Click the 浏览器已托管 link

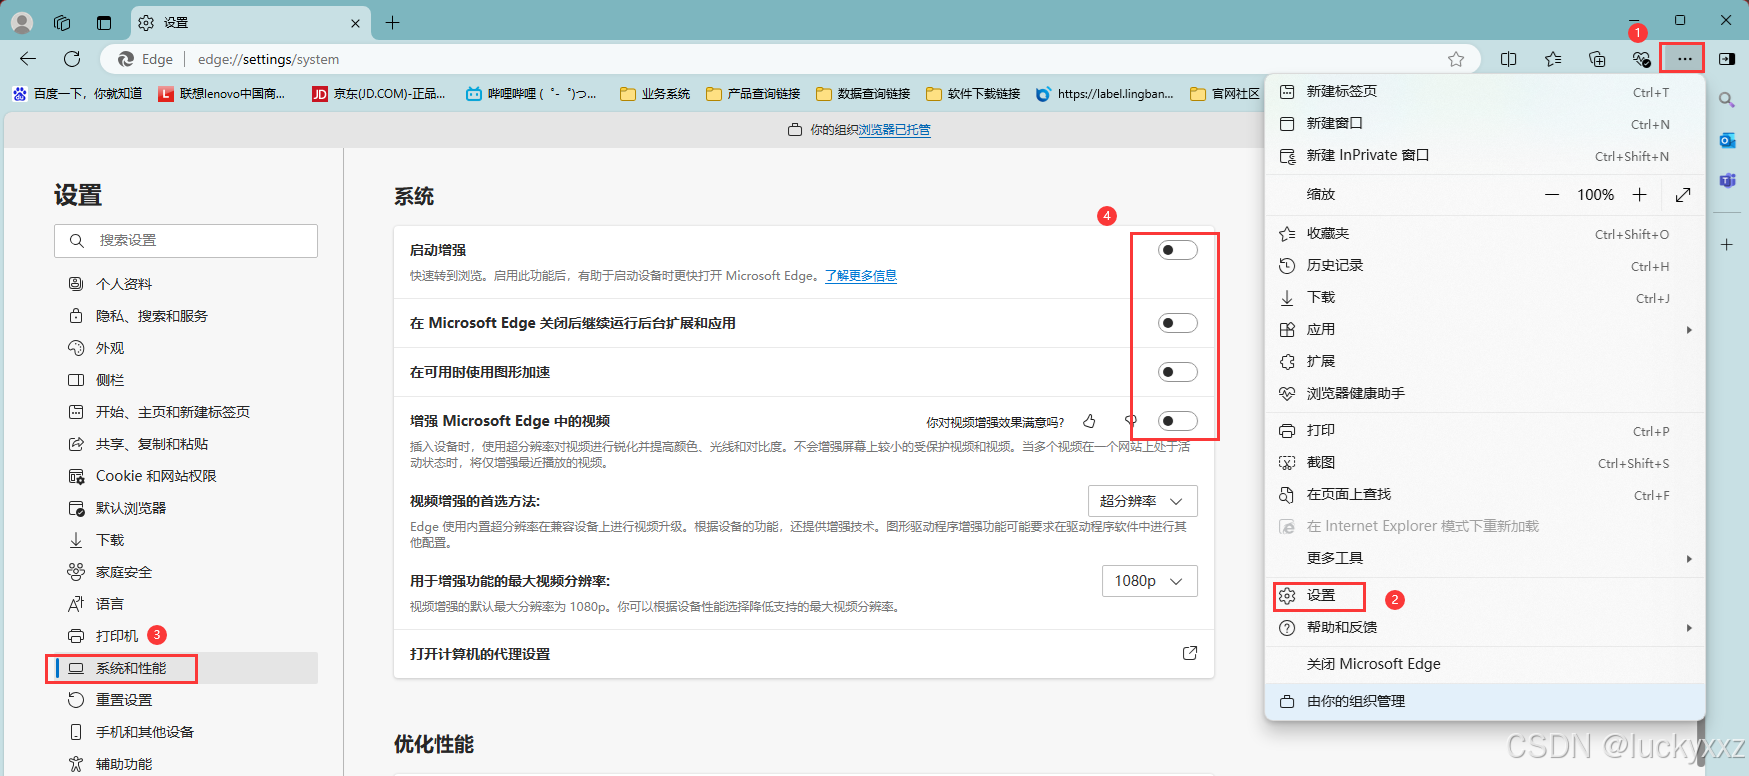tap(895, 130)
